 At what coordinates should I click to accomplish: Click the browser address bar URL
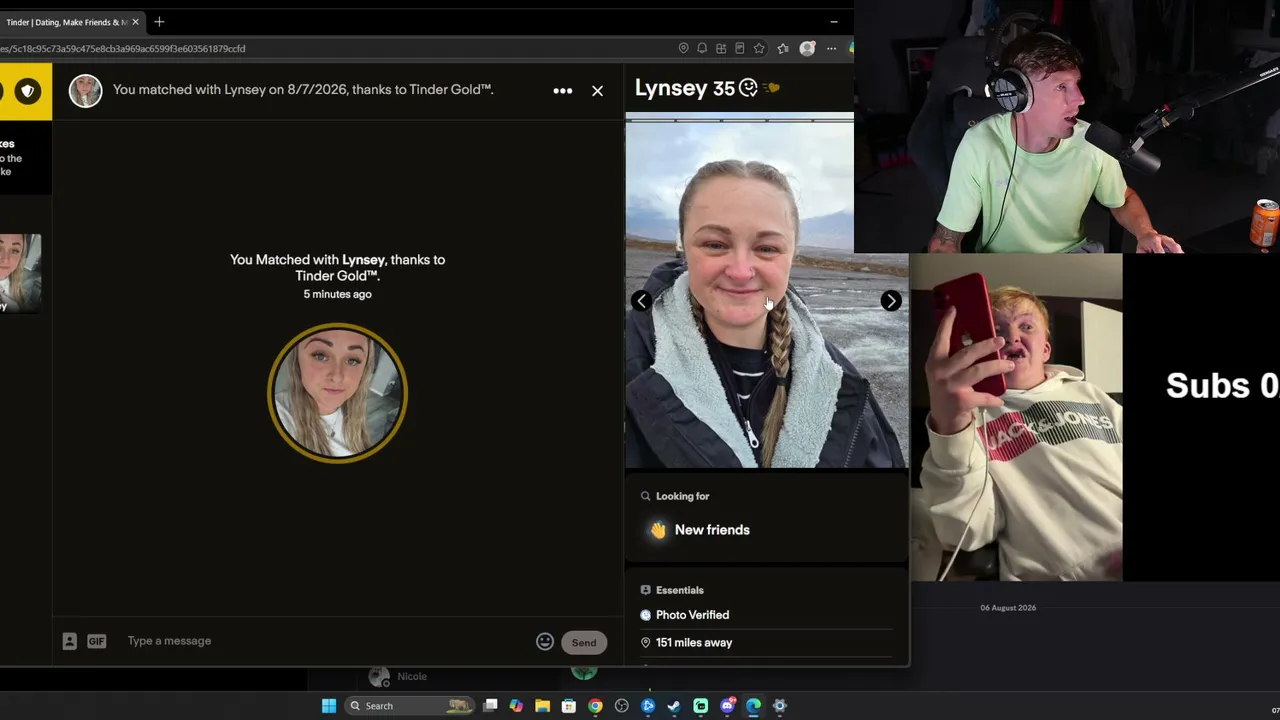[x=123, y=48]
